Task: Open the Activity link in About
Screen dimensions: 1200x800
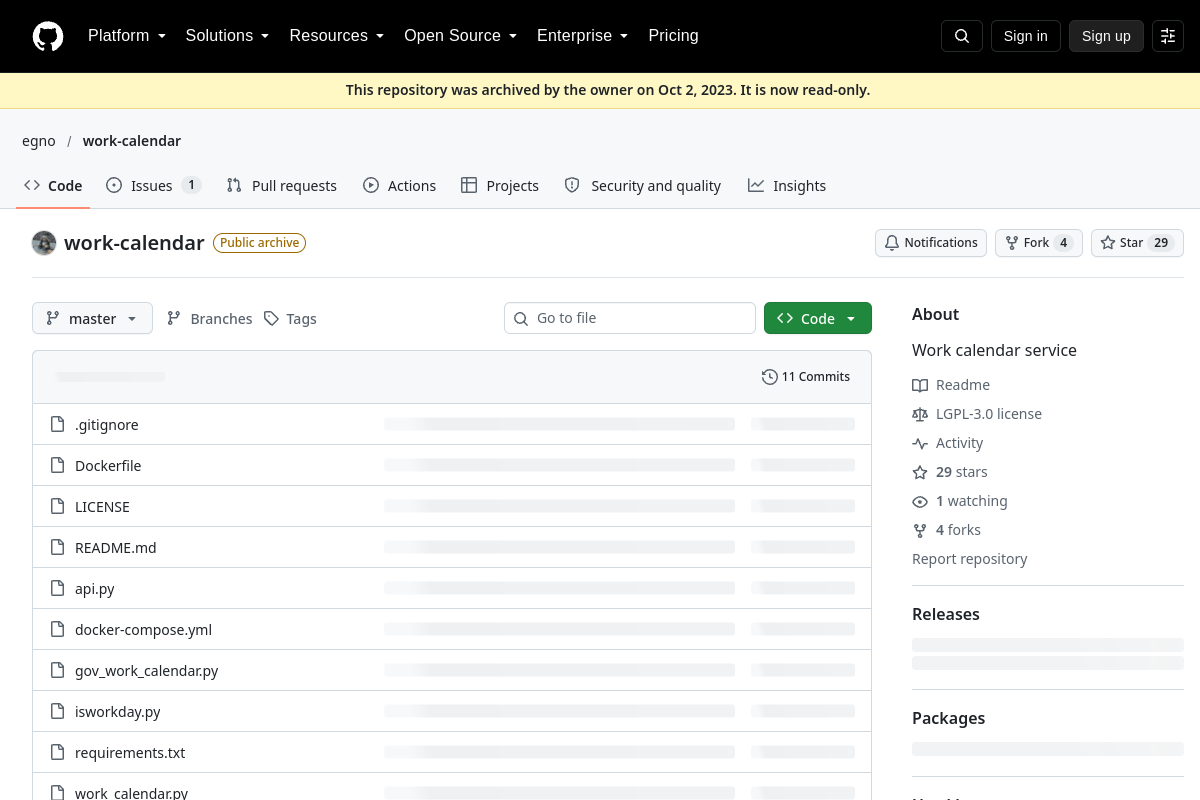Action: coord(948,443)
